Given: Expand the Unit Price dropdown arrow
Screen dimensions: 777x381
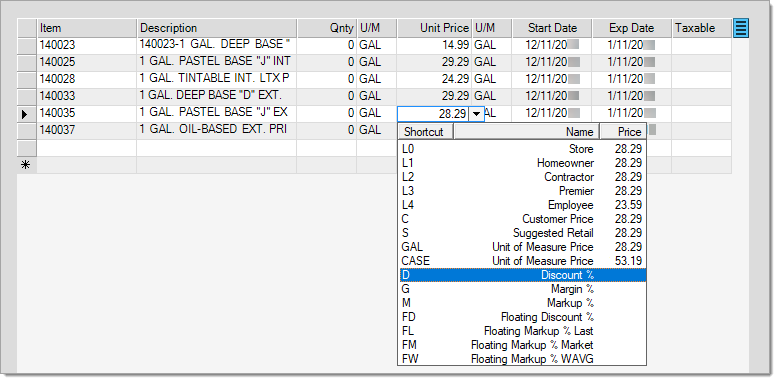Looking at the screenshot, I should (x=477, y=114).
